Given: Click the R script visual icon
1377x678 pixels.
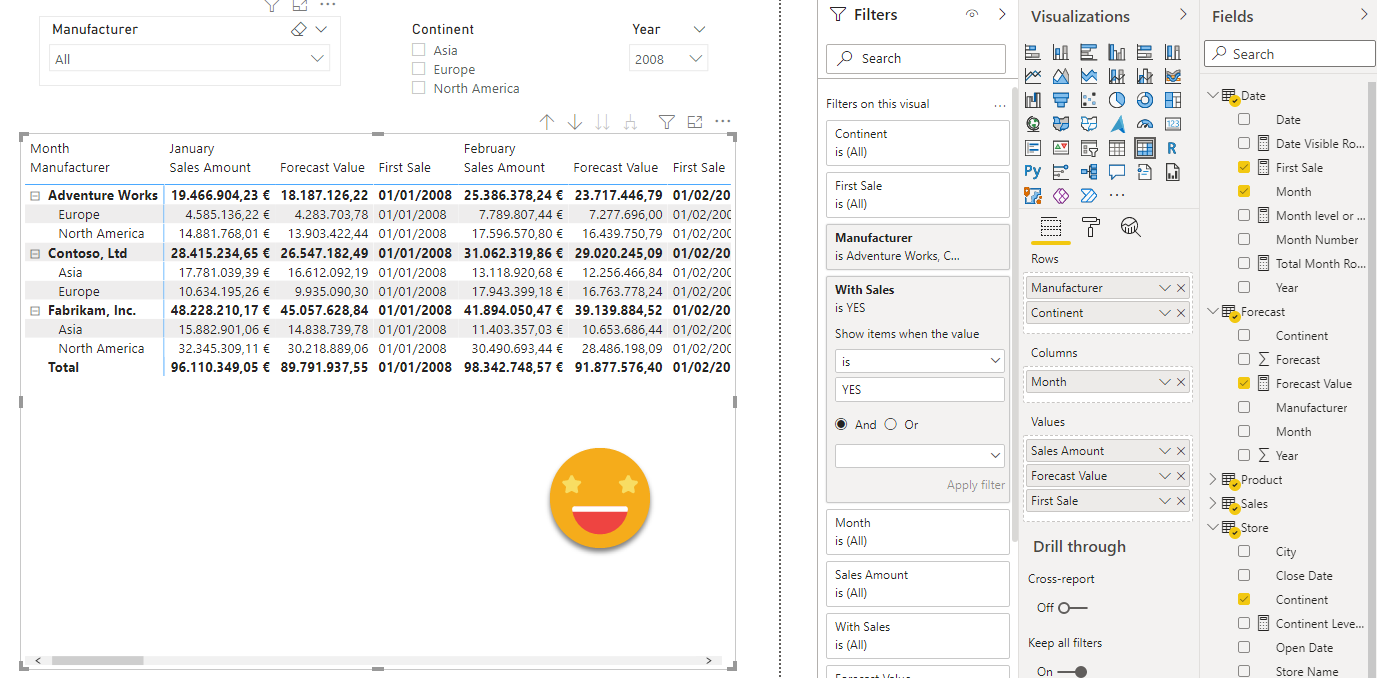Looking at the screenshot, I should [x=1172, y=148].
